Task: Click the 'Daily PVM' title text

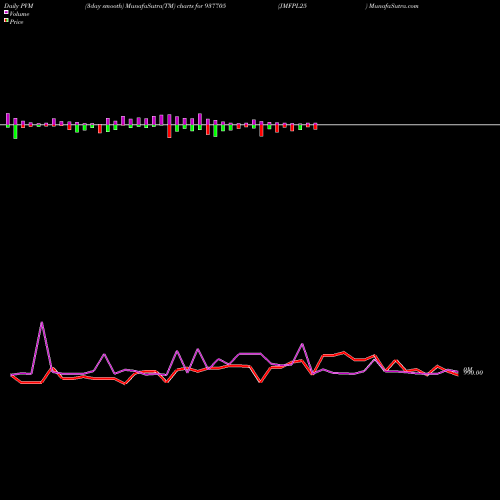Action: tap(19, 6)
